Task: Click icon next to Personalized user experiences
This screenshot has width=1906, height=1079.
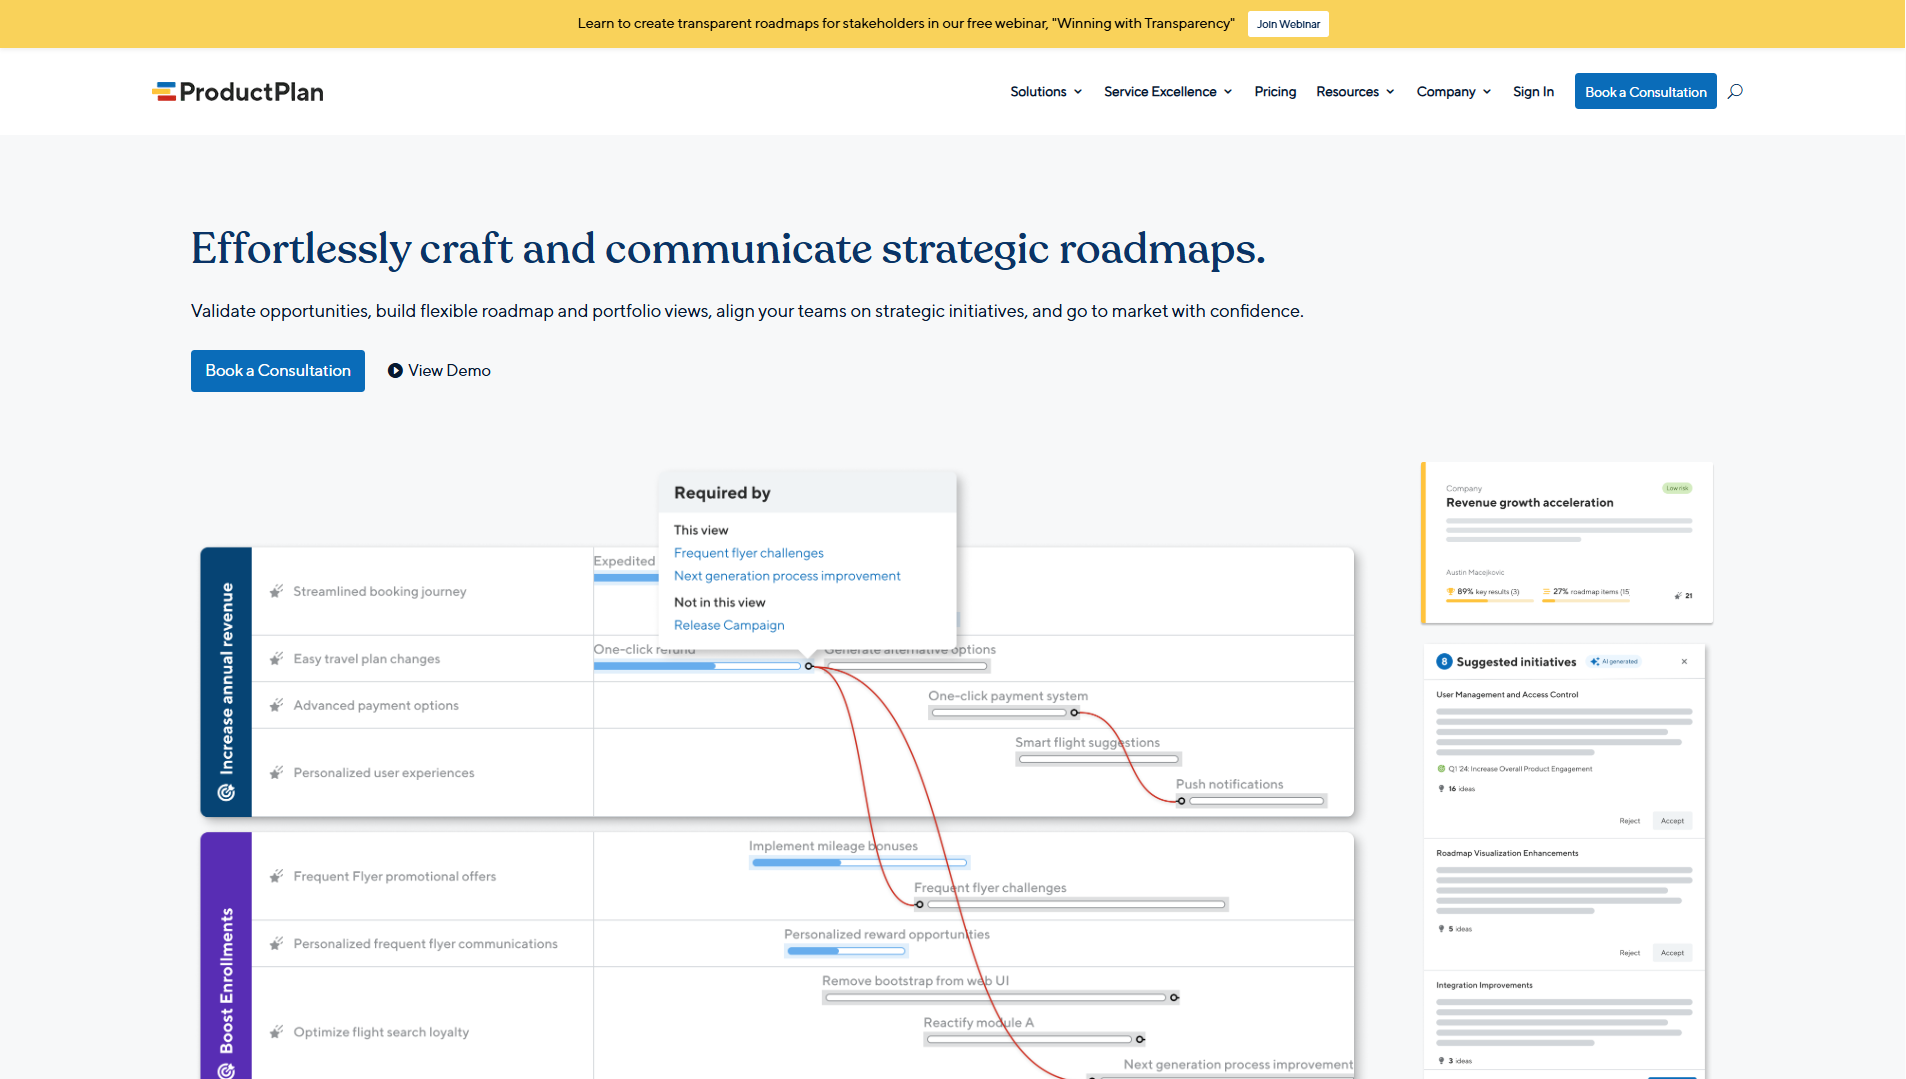Action: [x=276, y=772]
